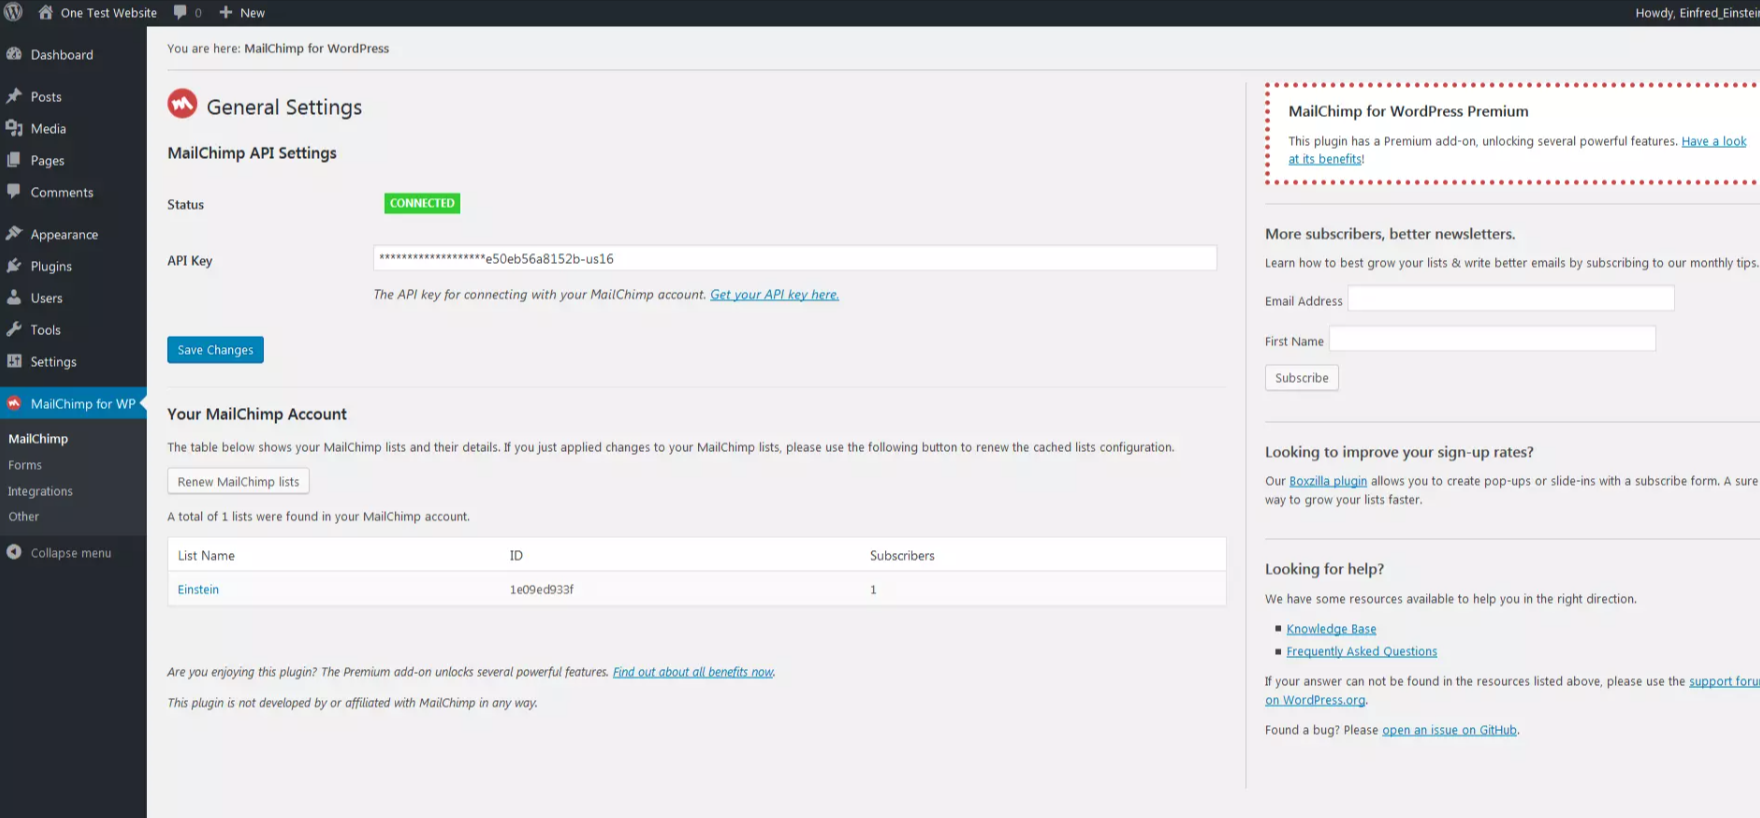Open the Knowledge Base link

pos(1331,629)
